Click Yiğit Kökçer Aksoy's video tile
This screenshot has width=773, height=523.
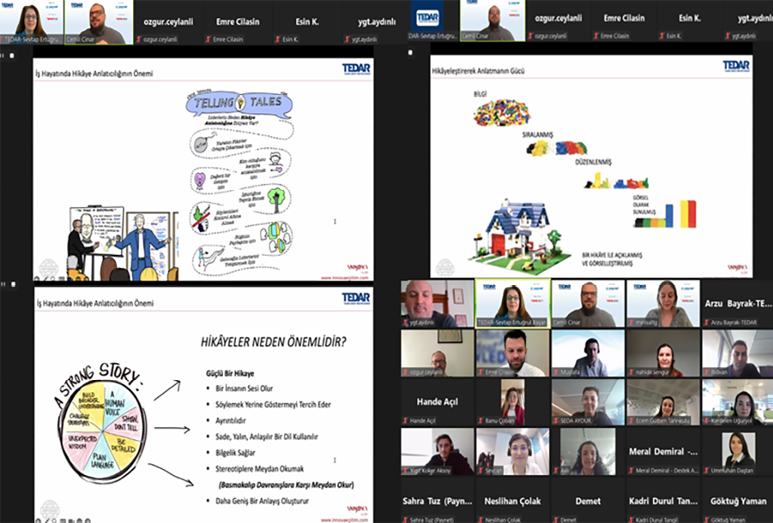[x=436, y=450]
